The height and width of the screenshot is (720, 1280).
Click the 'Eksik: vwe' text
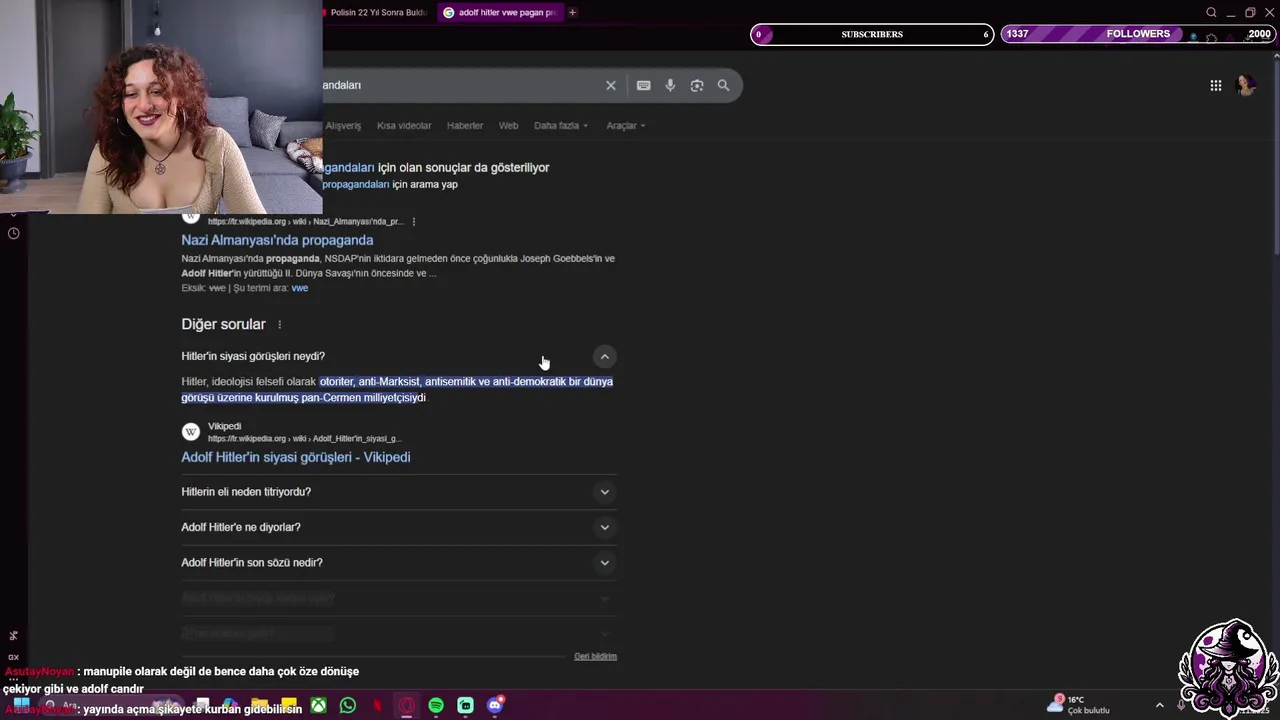click(204, 288)
